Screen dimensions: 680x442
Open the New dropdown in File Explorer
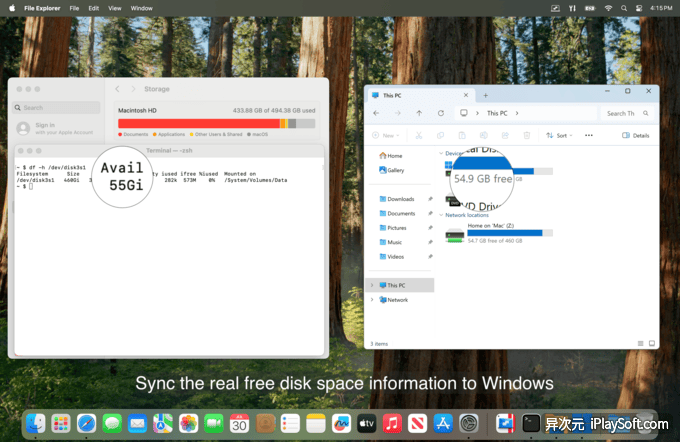point(386,135)
